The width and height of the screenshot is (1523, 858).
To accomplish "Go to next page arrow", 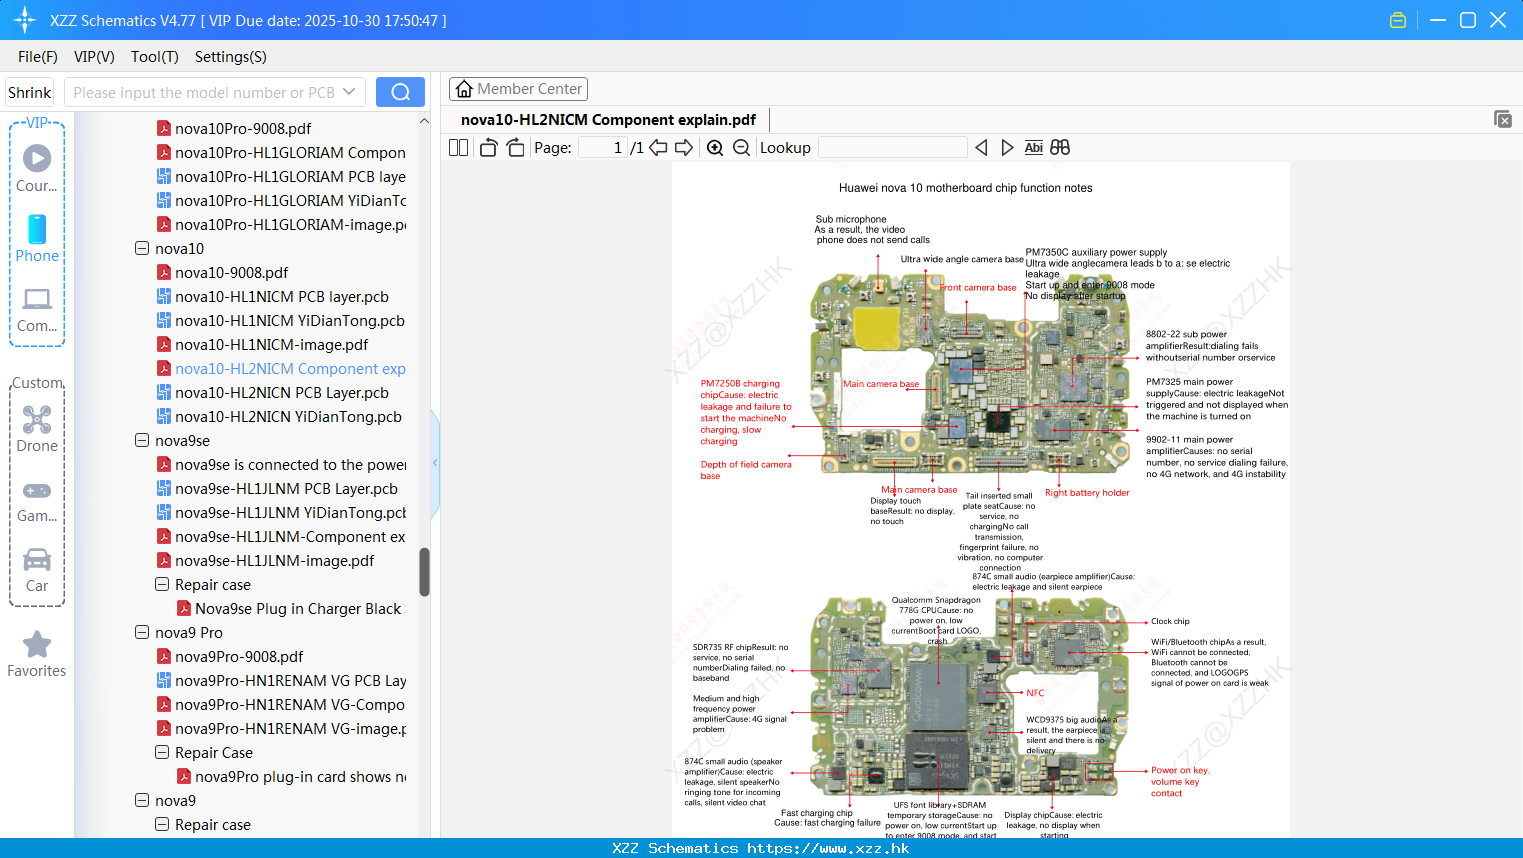I will click(x=684, y=147).
